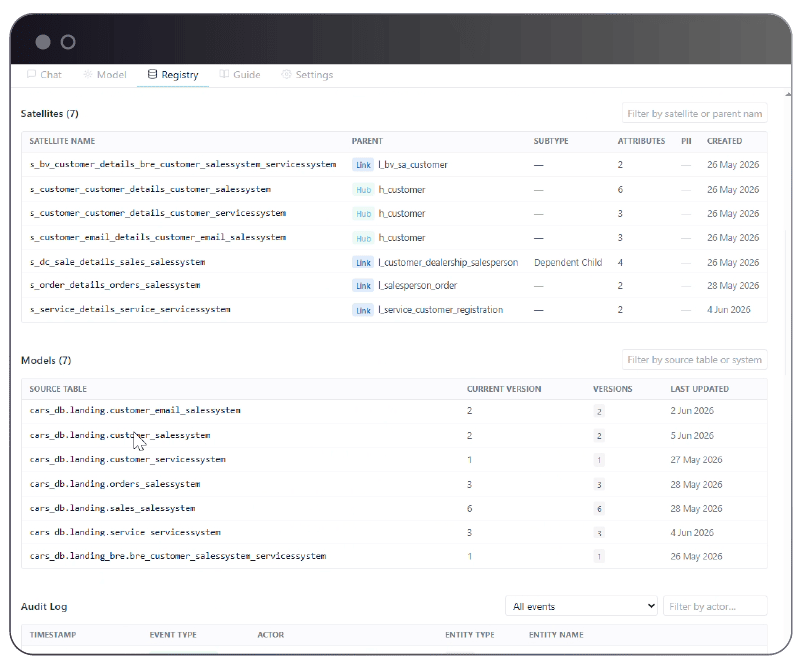This screenshot has height=669, width=801.
Task: Click the 5 Jun 2026 last updated date
Action: click(x=692, y=435)
